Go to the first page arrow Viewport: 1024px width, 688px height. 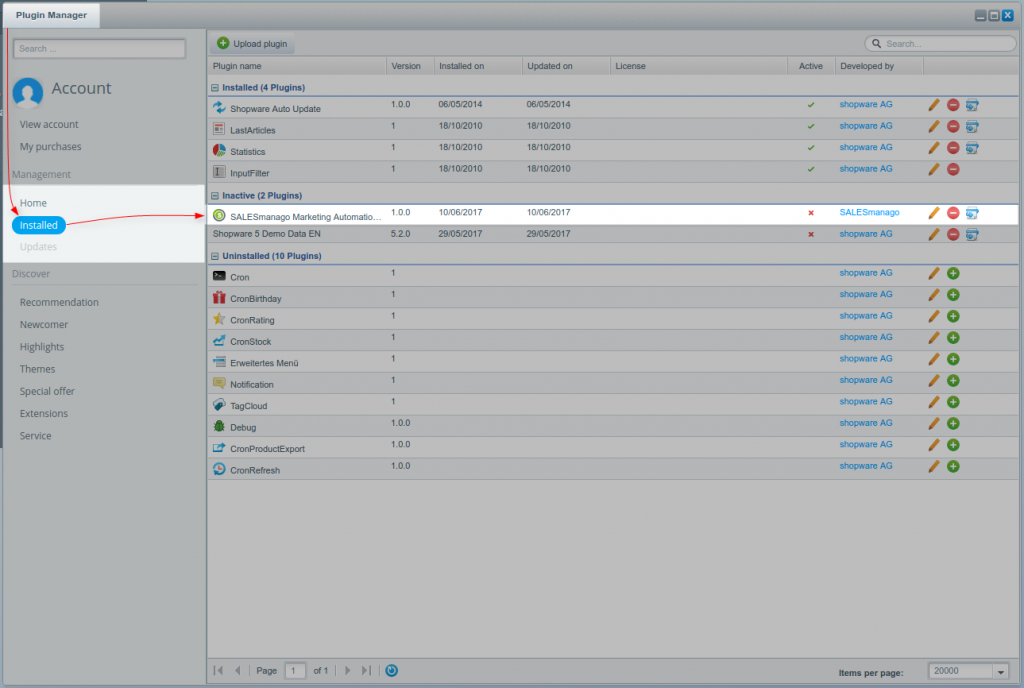(218, 670)
